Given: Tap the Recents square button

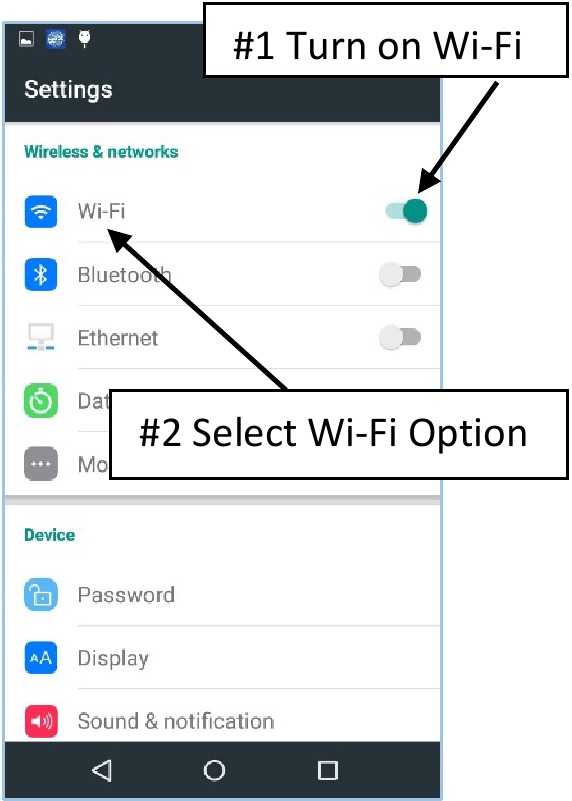Looking at the screenshot, I should pos(327,770).
